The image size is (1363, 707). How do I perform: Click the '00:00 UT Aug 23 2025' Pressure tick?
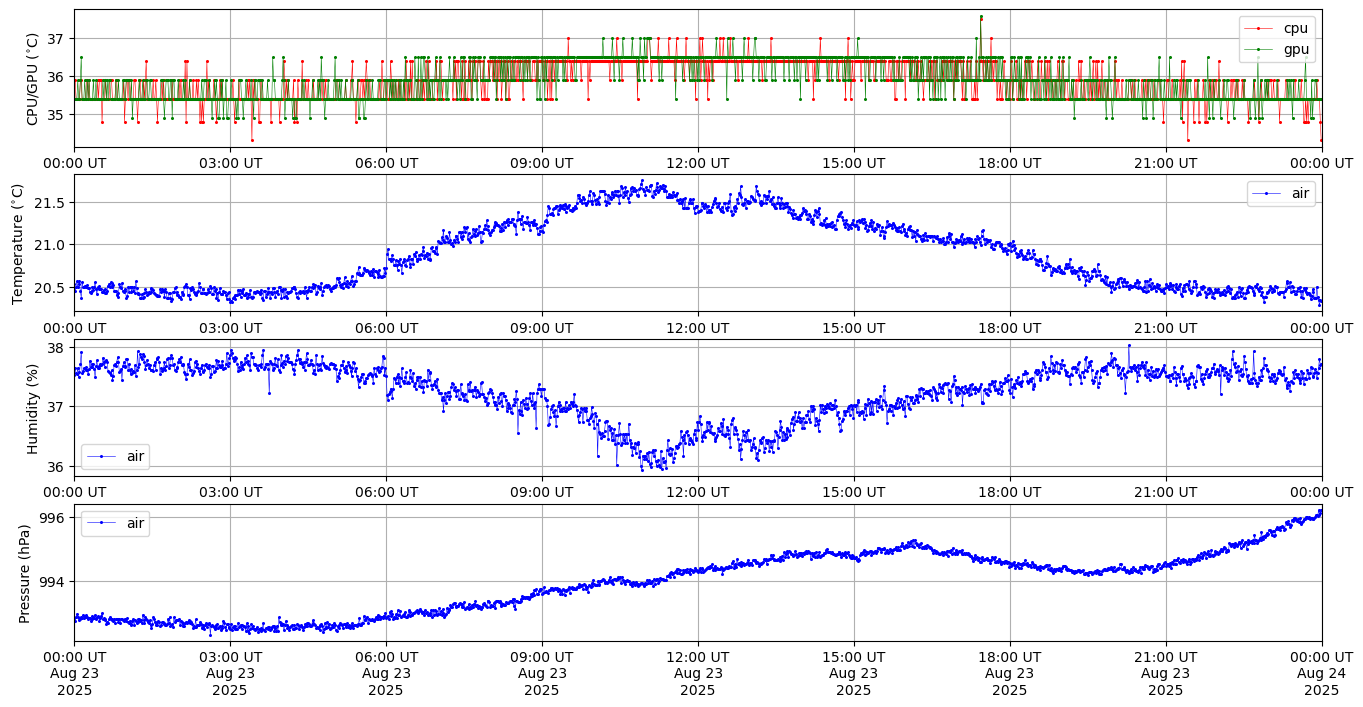[x=74, y=673]
